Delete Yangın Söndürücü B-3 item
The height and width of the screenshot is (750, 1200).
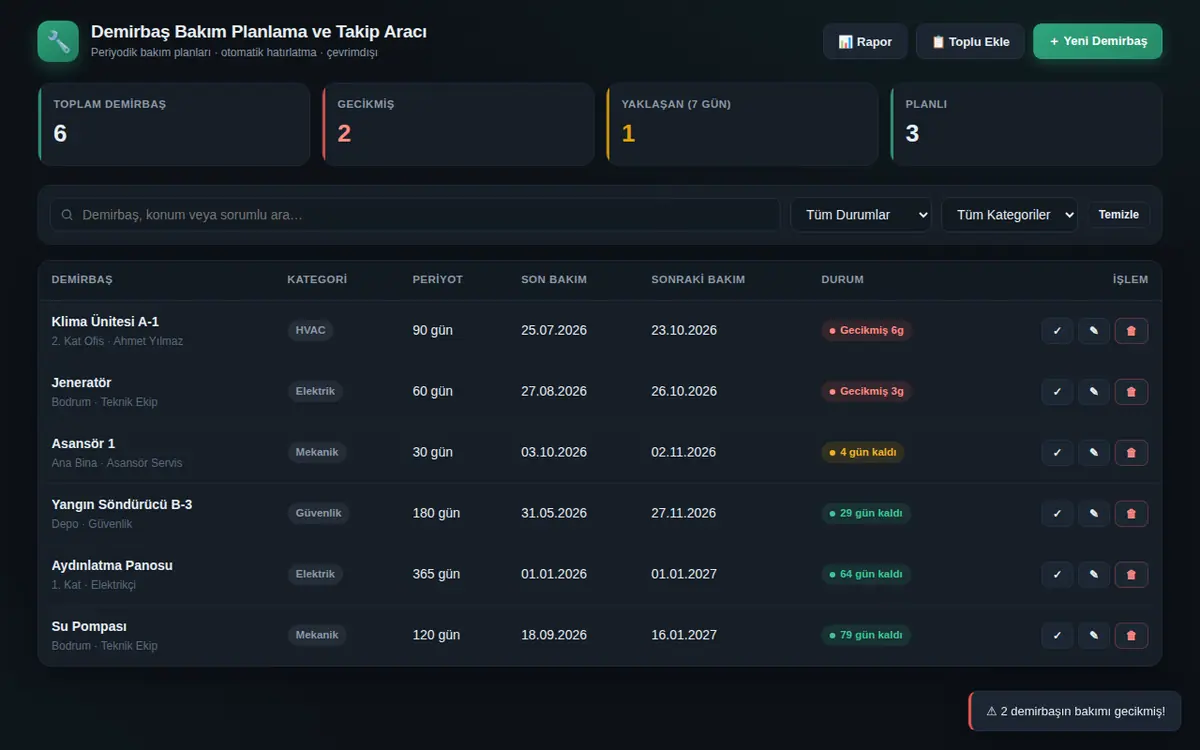pos(1131,514)
